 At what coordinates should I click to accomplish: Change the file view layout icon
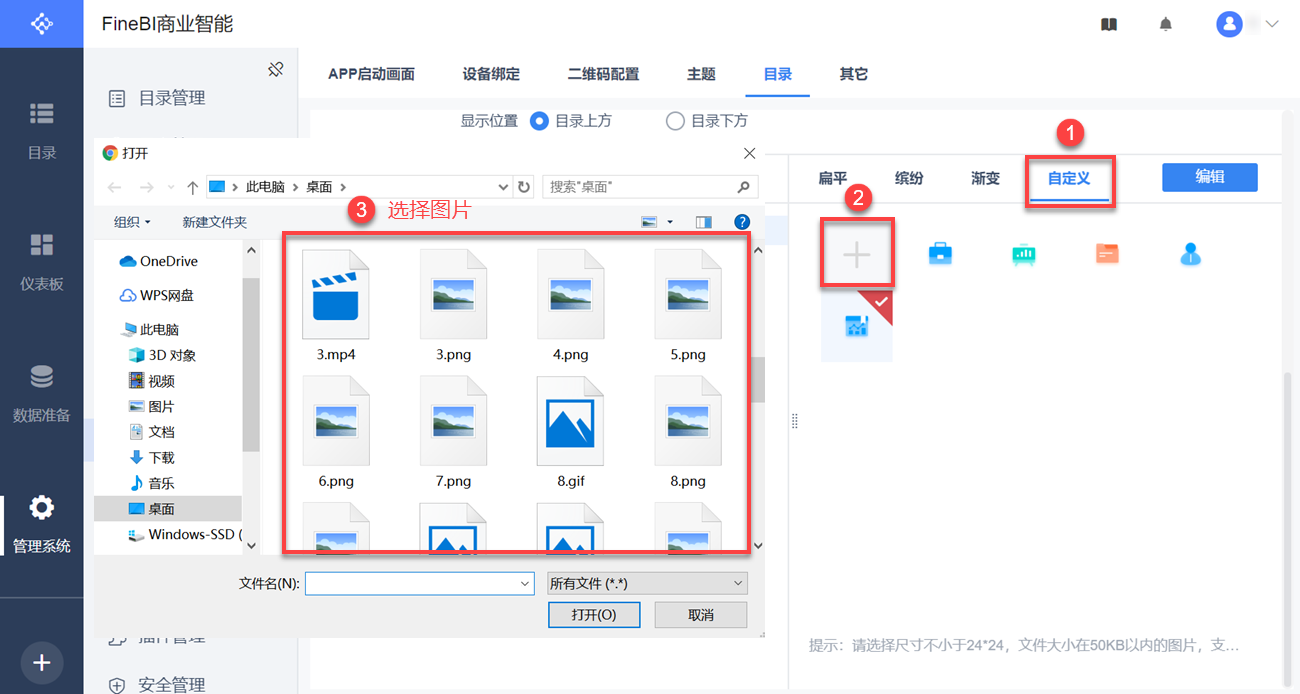point(649,222)
